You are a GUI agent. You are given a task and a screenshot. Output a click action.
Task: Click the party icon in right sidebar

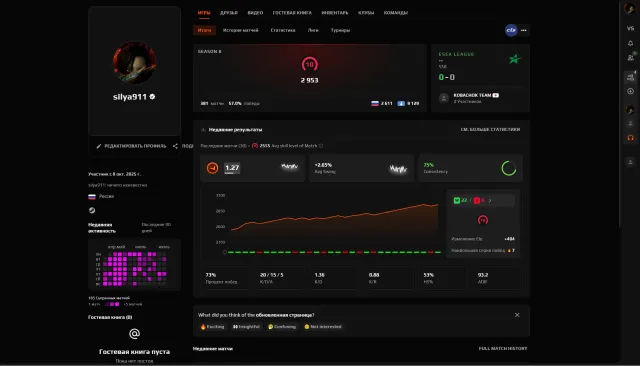coord(630,77)
